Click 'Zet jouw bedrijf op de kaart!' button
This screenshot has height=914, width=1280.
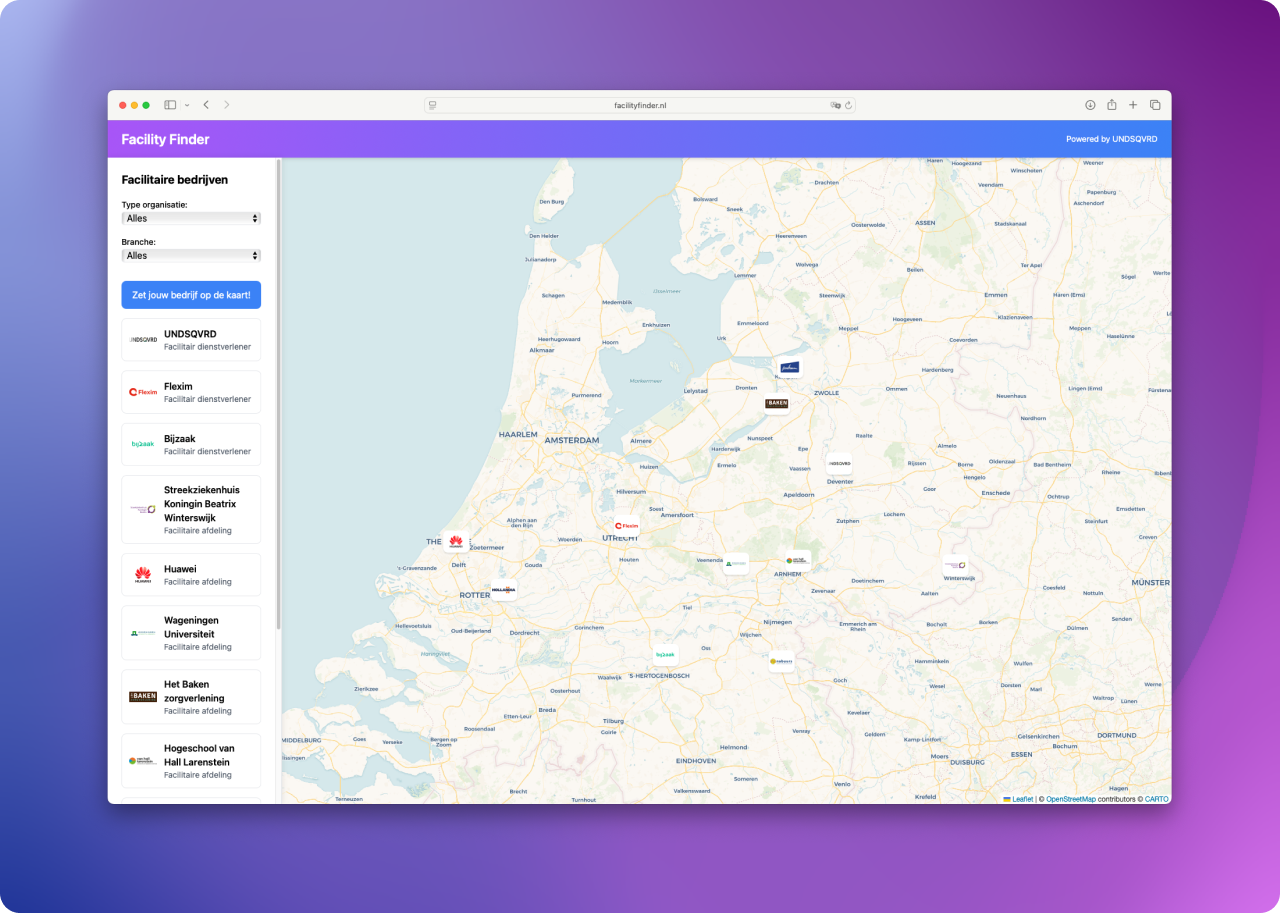[191, 295]
